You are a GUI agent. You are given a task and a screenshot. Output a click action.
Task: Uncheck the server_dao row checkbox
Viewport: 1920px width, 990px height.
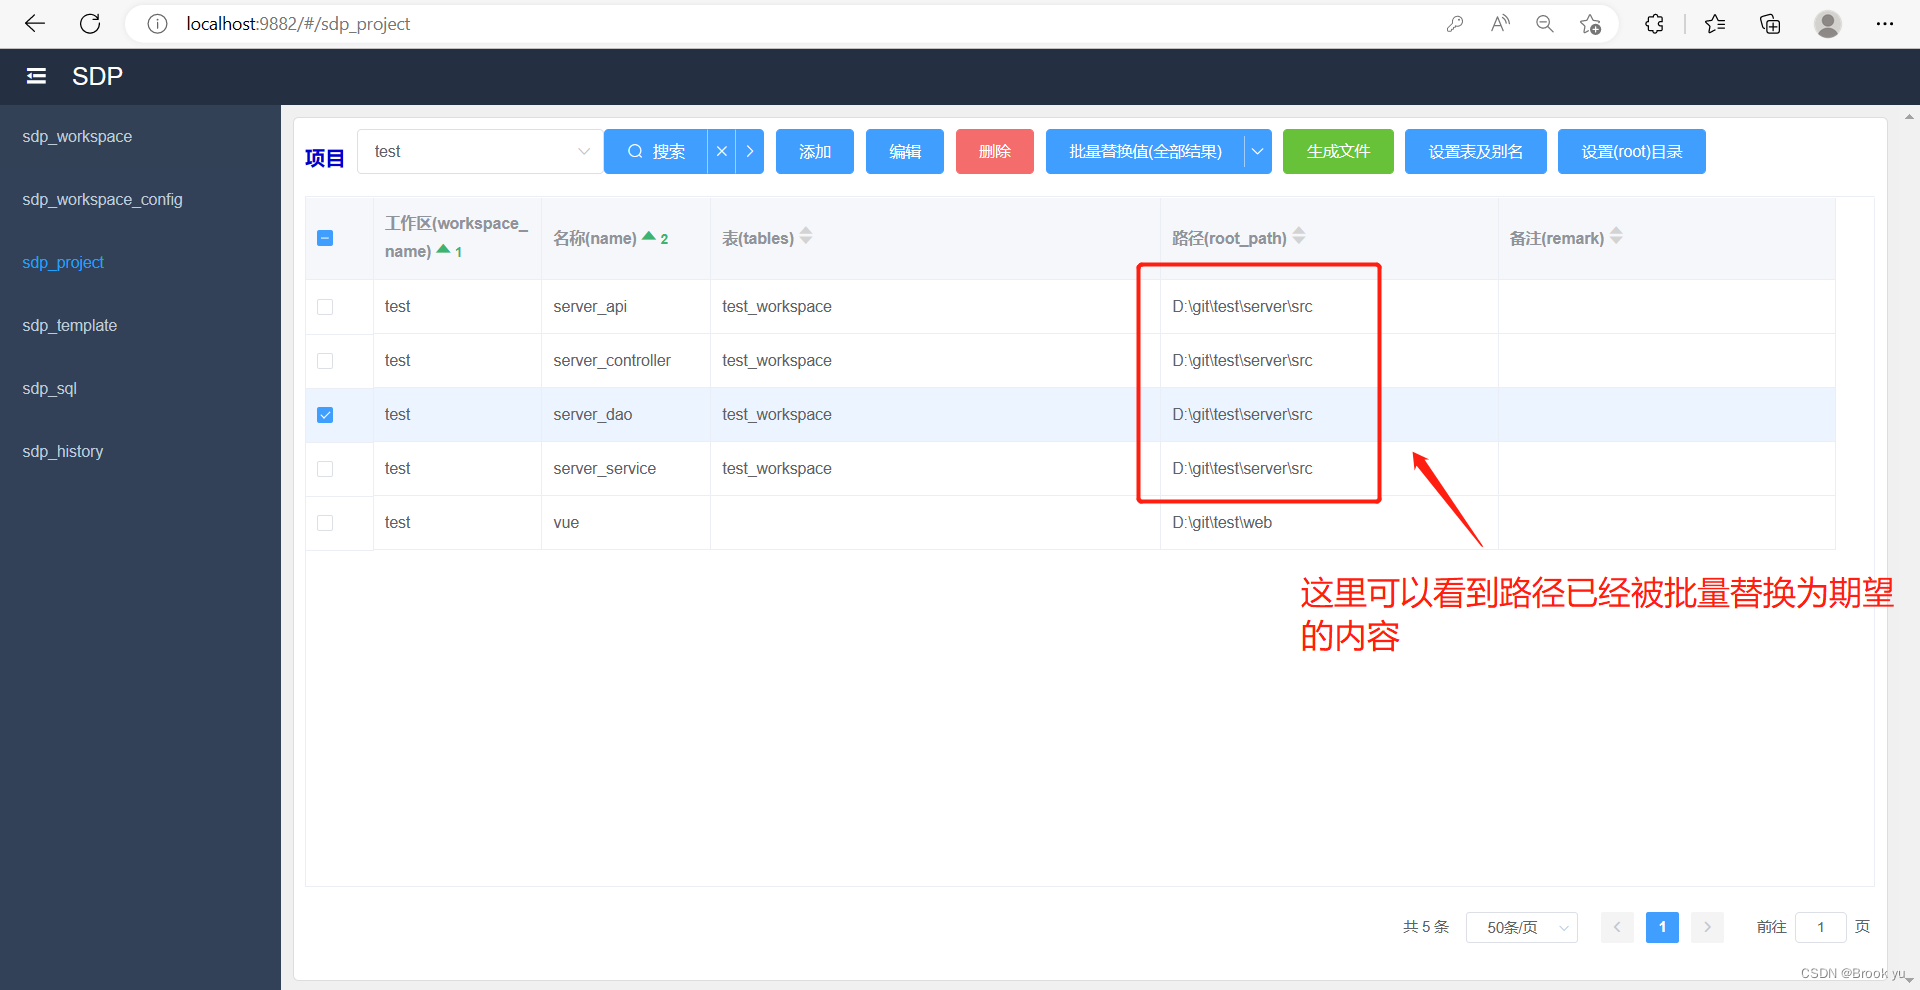325,415
